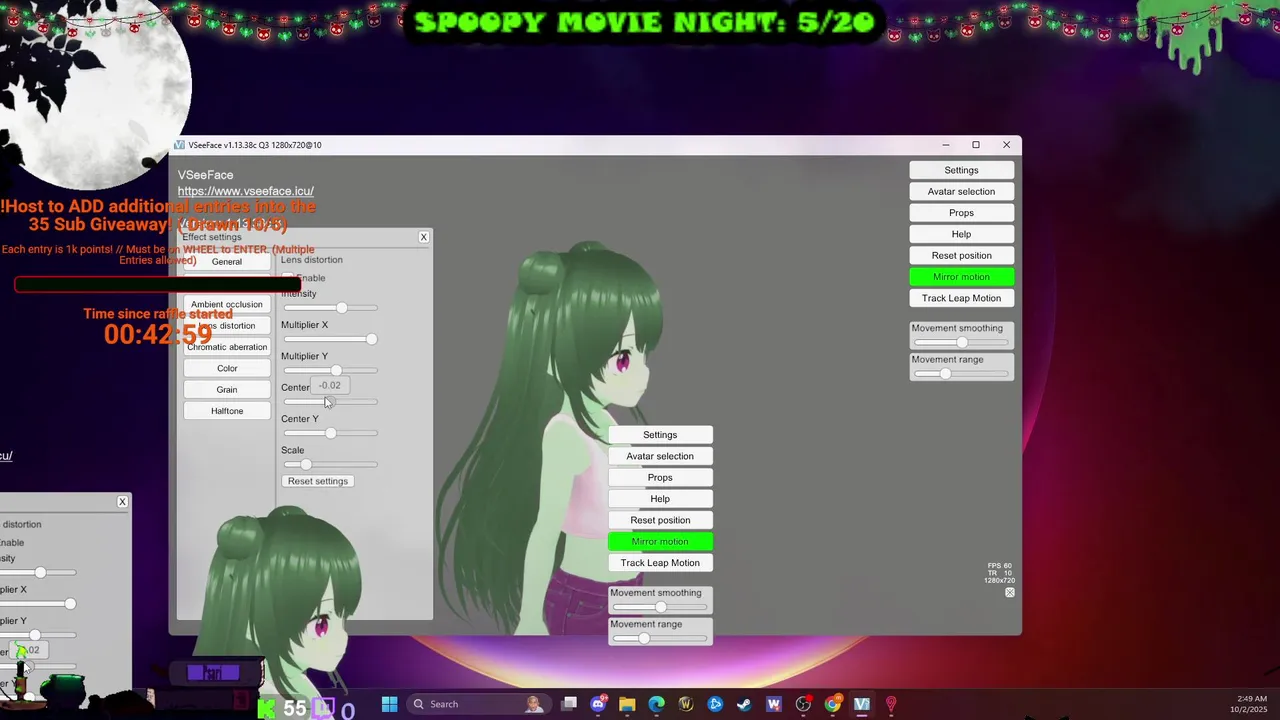
Task: Toggle the Lens distortion Enable checkbox
Action: 288,277
